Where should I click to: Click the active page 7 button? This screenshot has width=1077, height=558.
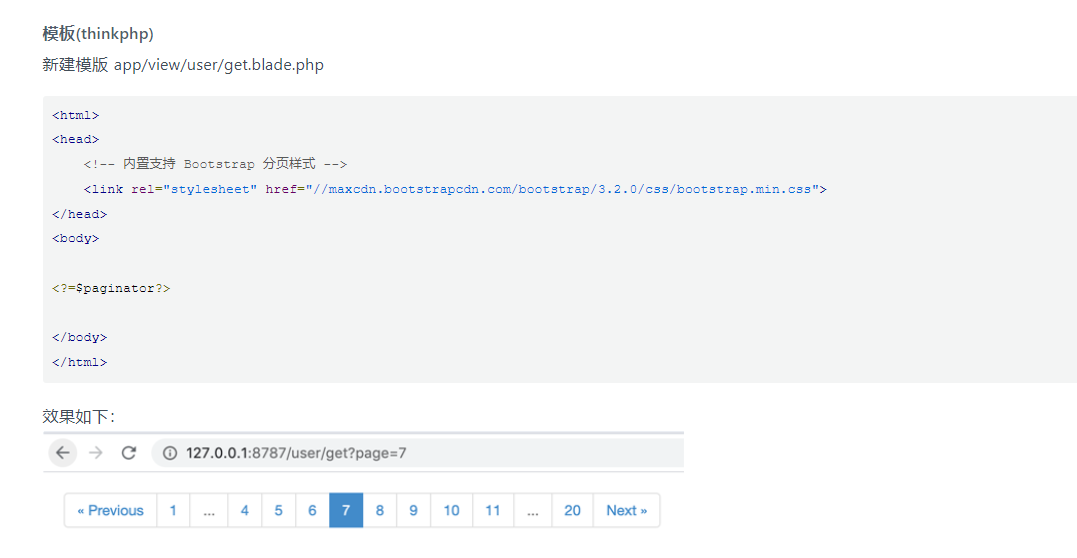click(346, 511)
